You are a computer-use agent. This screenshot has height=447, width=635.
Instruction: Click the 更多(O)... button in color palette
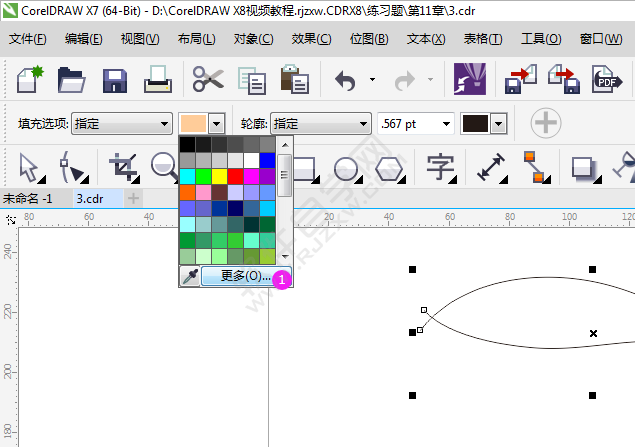(246, 276)
